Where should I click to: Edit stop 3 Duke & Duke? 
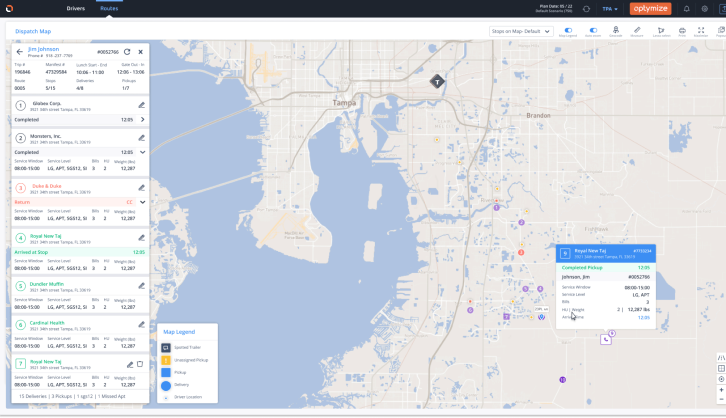tap(142, 187)
